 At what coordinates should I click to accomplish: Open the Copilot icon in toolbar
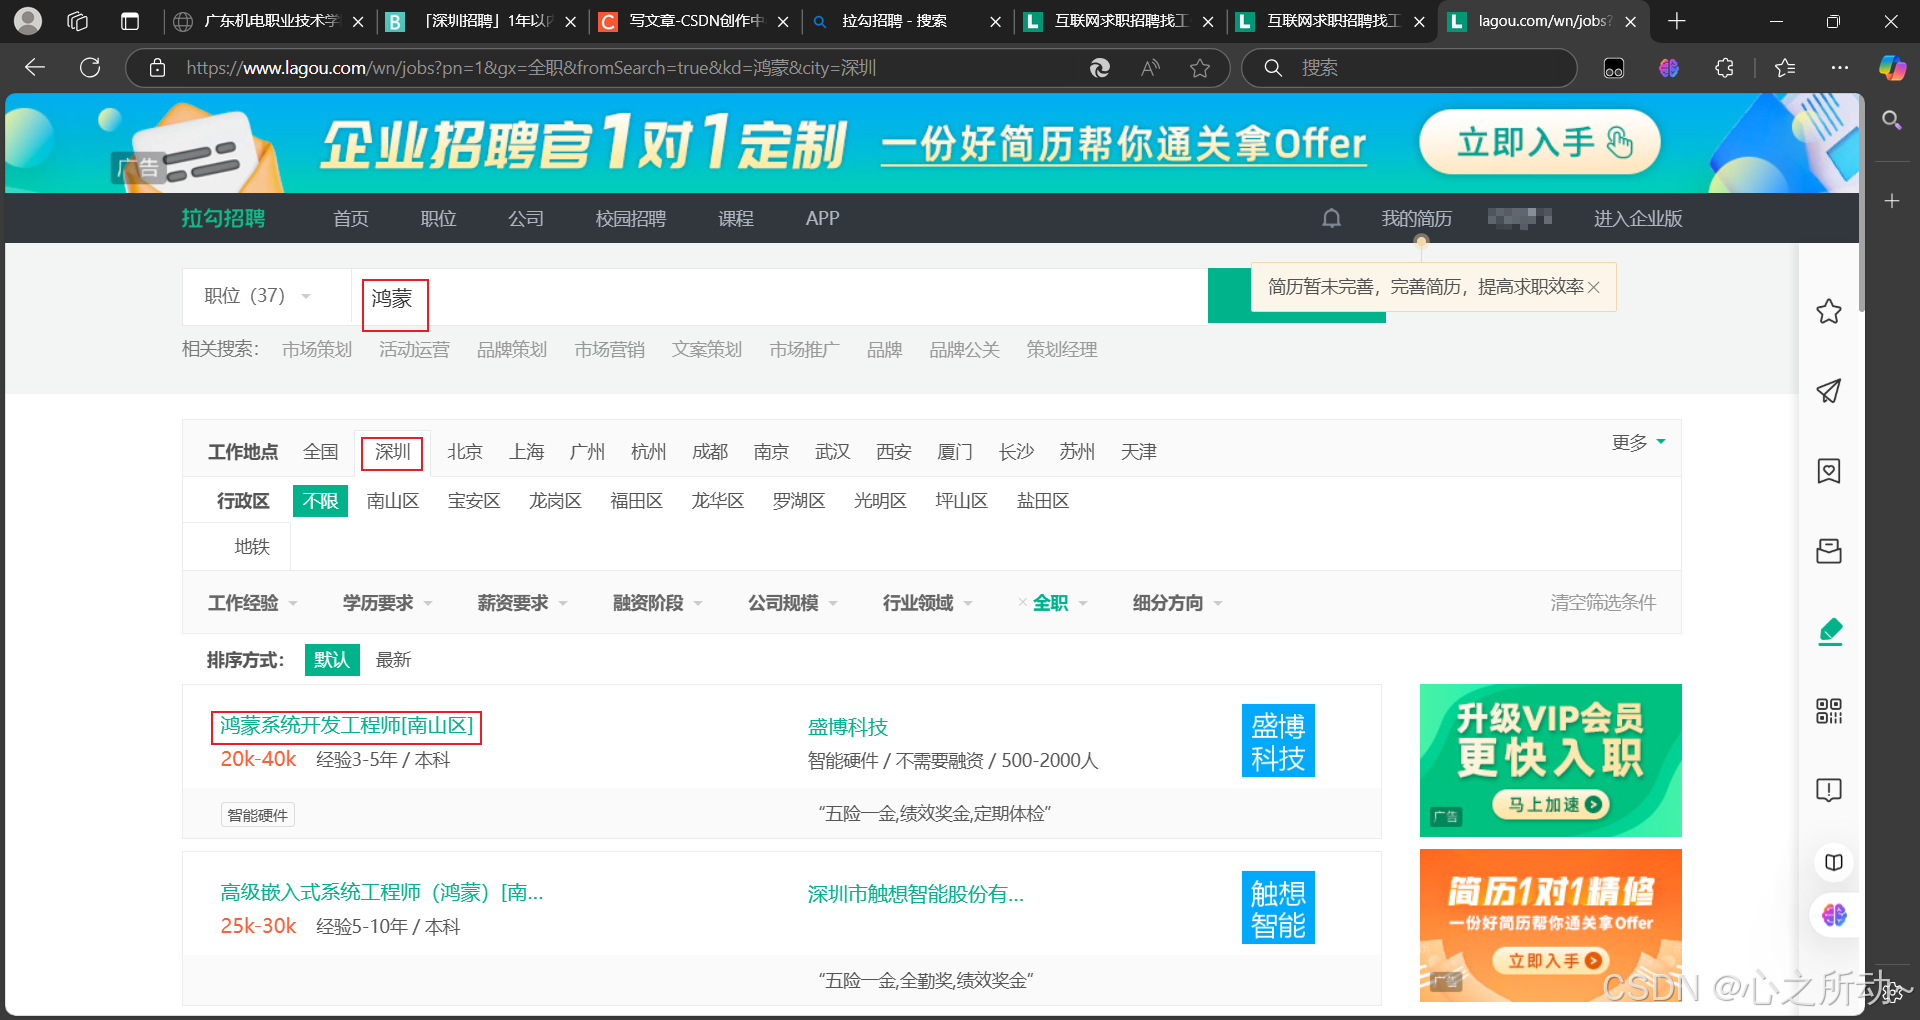pyautogui.click(x=1892, y=67)
